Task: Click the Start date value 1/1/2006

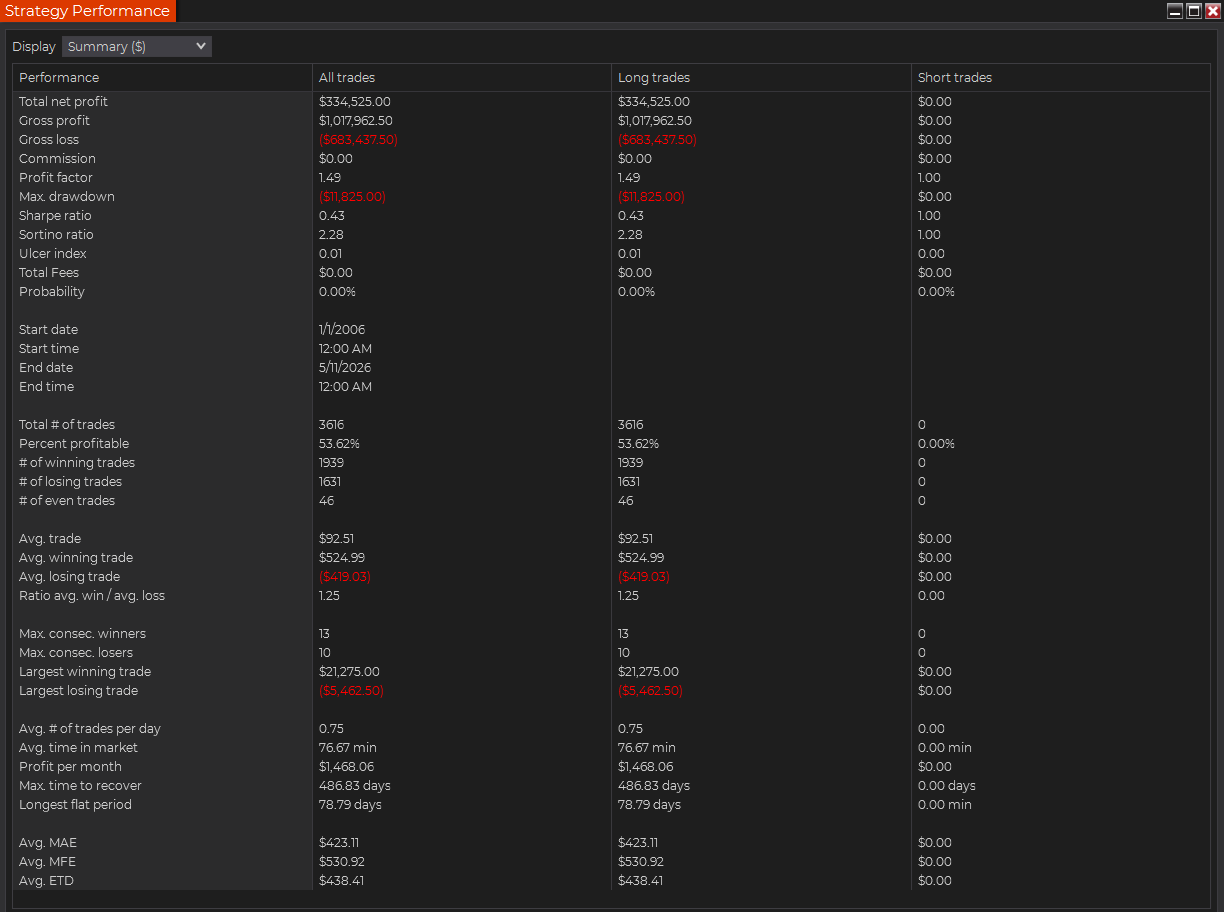Action: [342, 330]
